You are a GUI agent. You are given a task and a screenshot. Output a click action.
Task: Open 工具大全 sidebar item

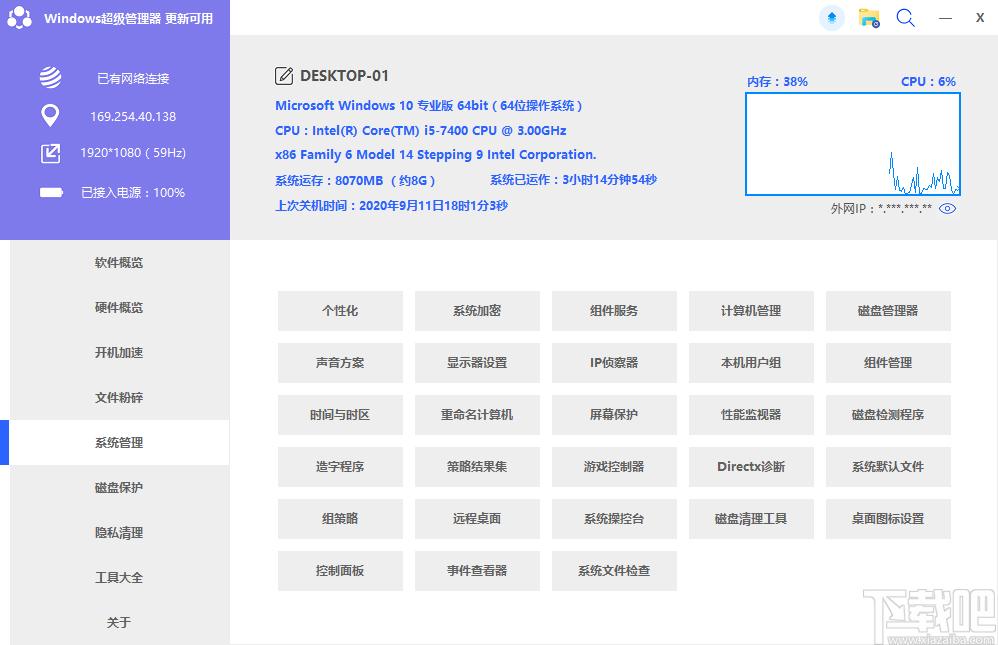coord(119,578)
